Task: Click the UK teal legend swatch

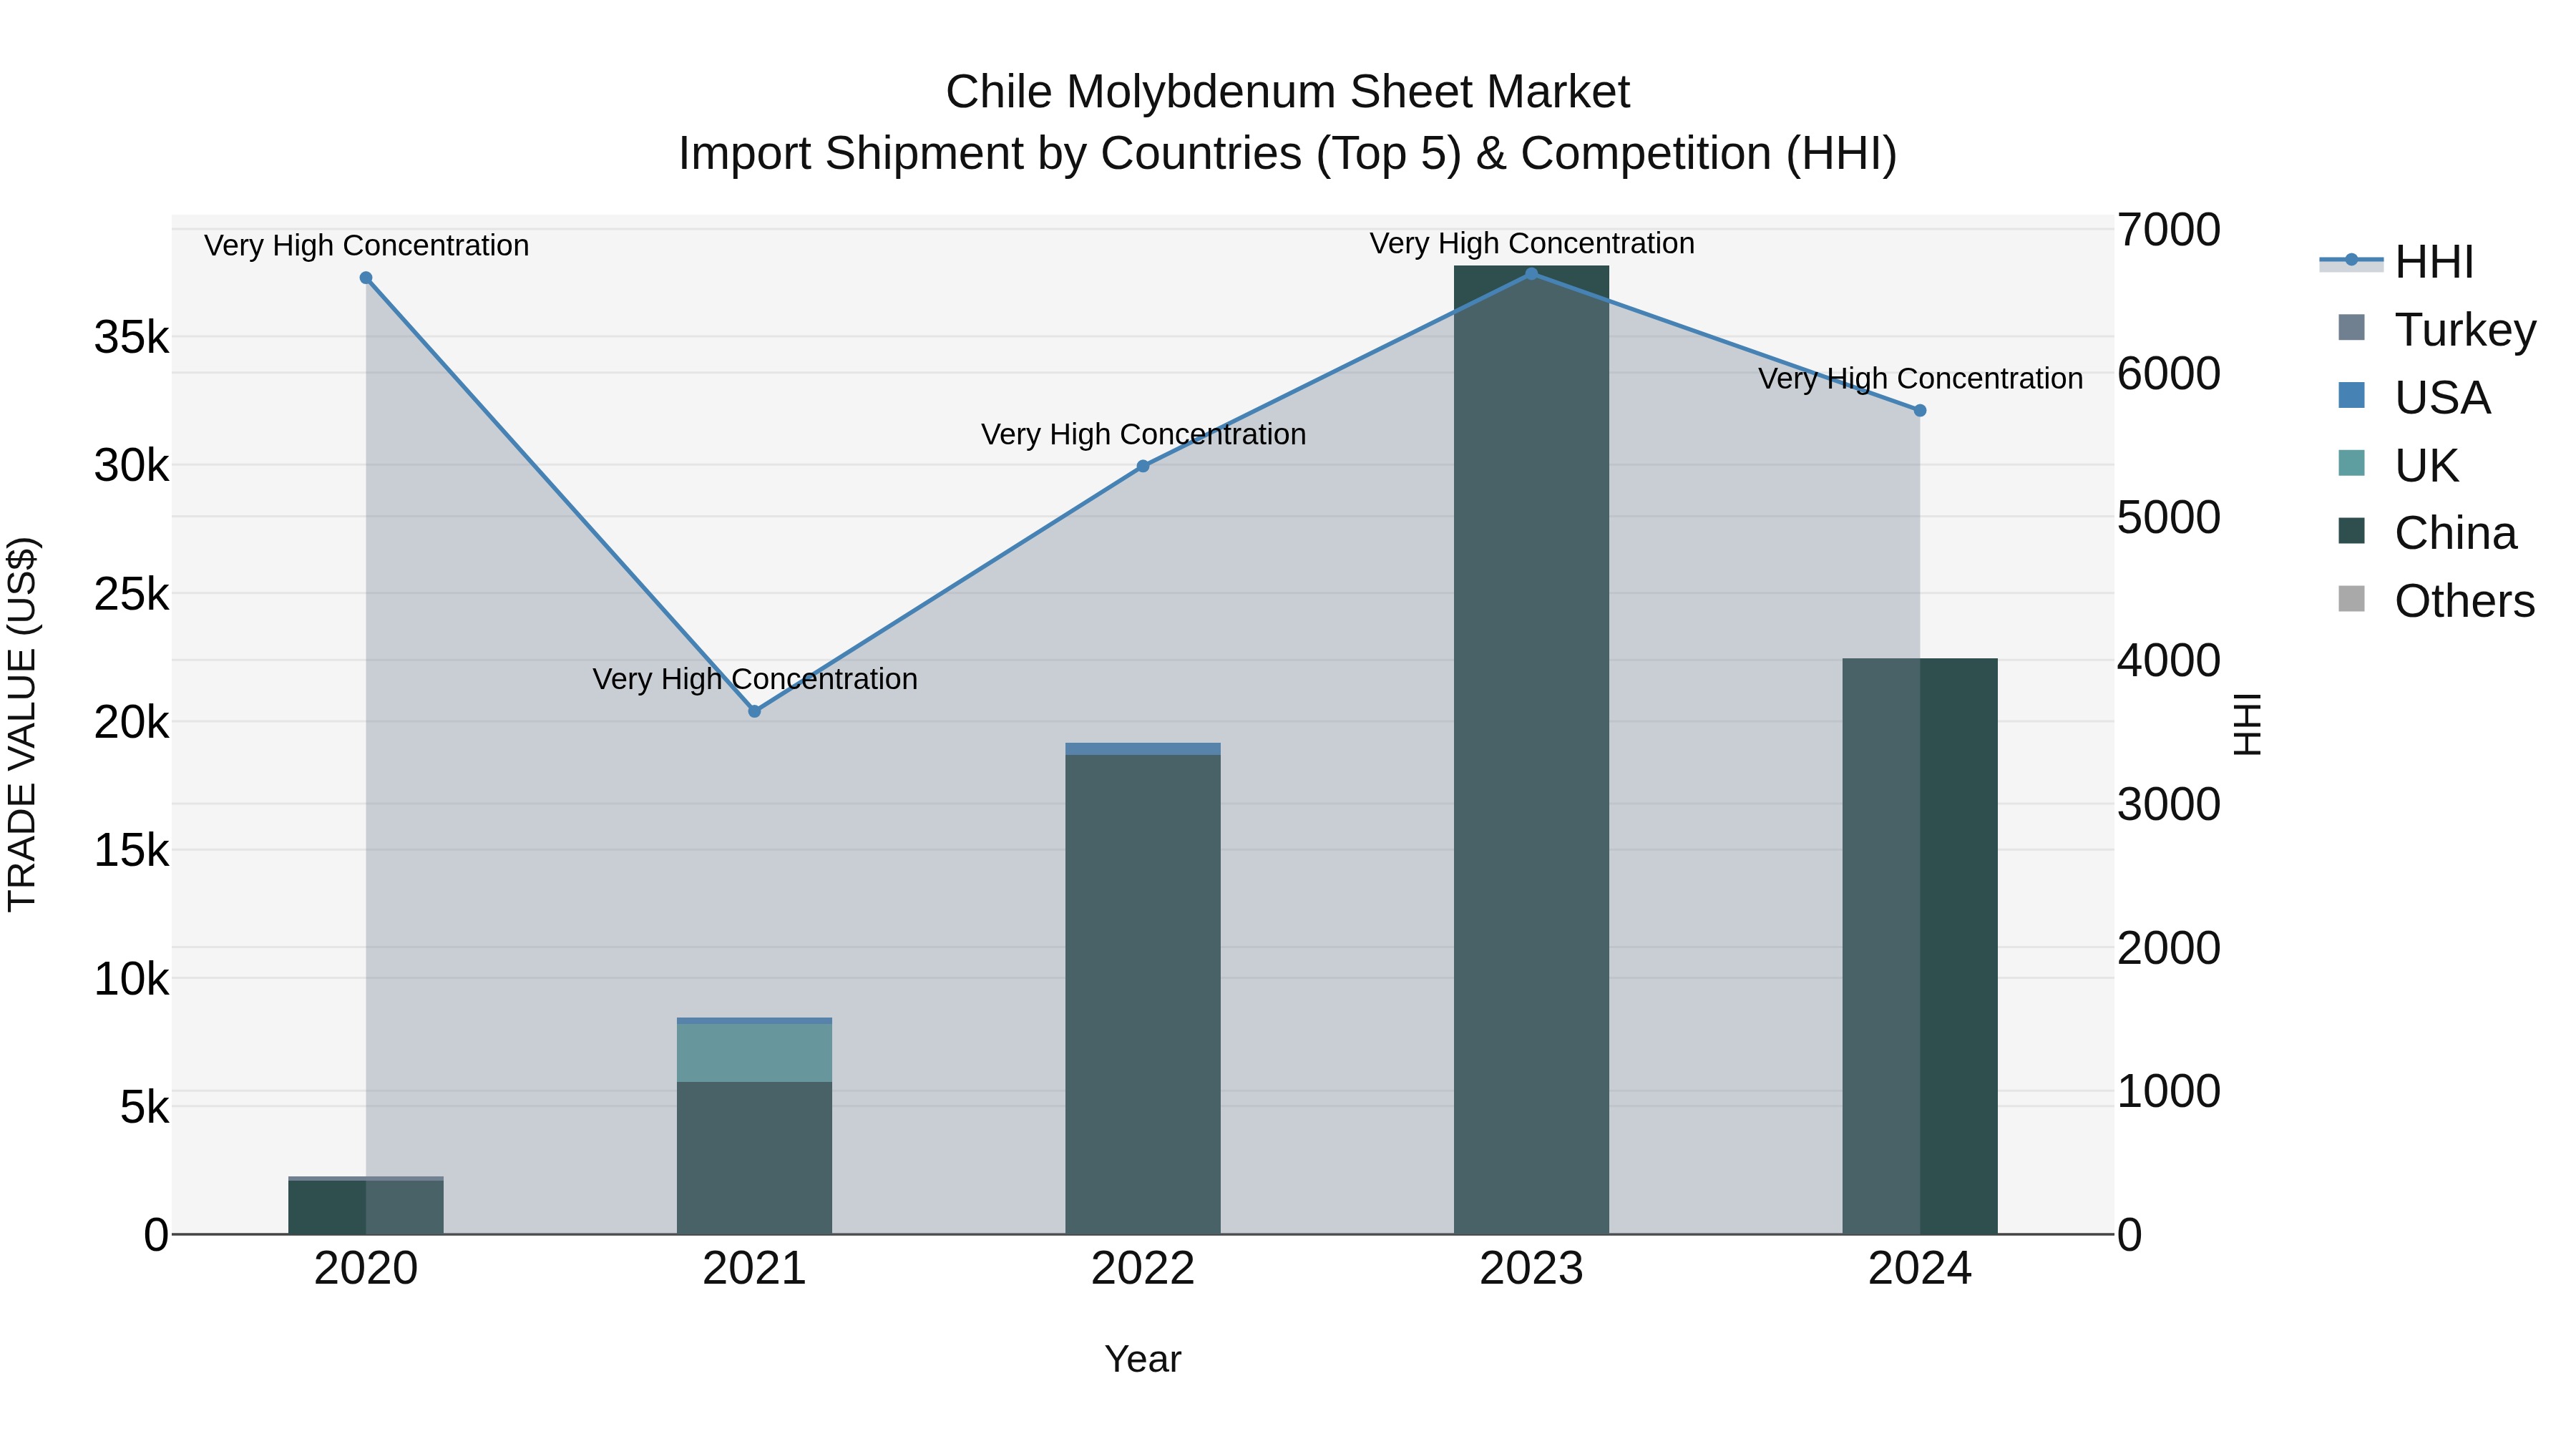Action: tap(2352, 463)
